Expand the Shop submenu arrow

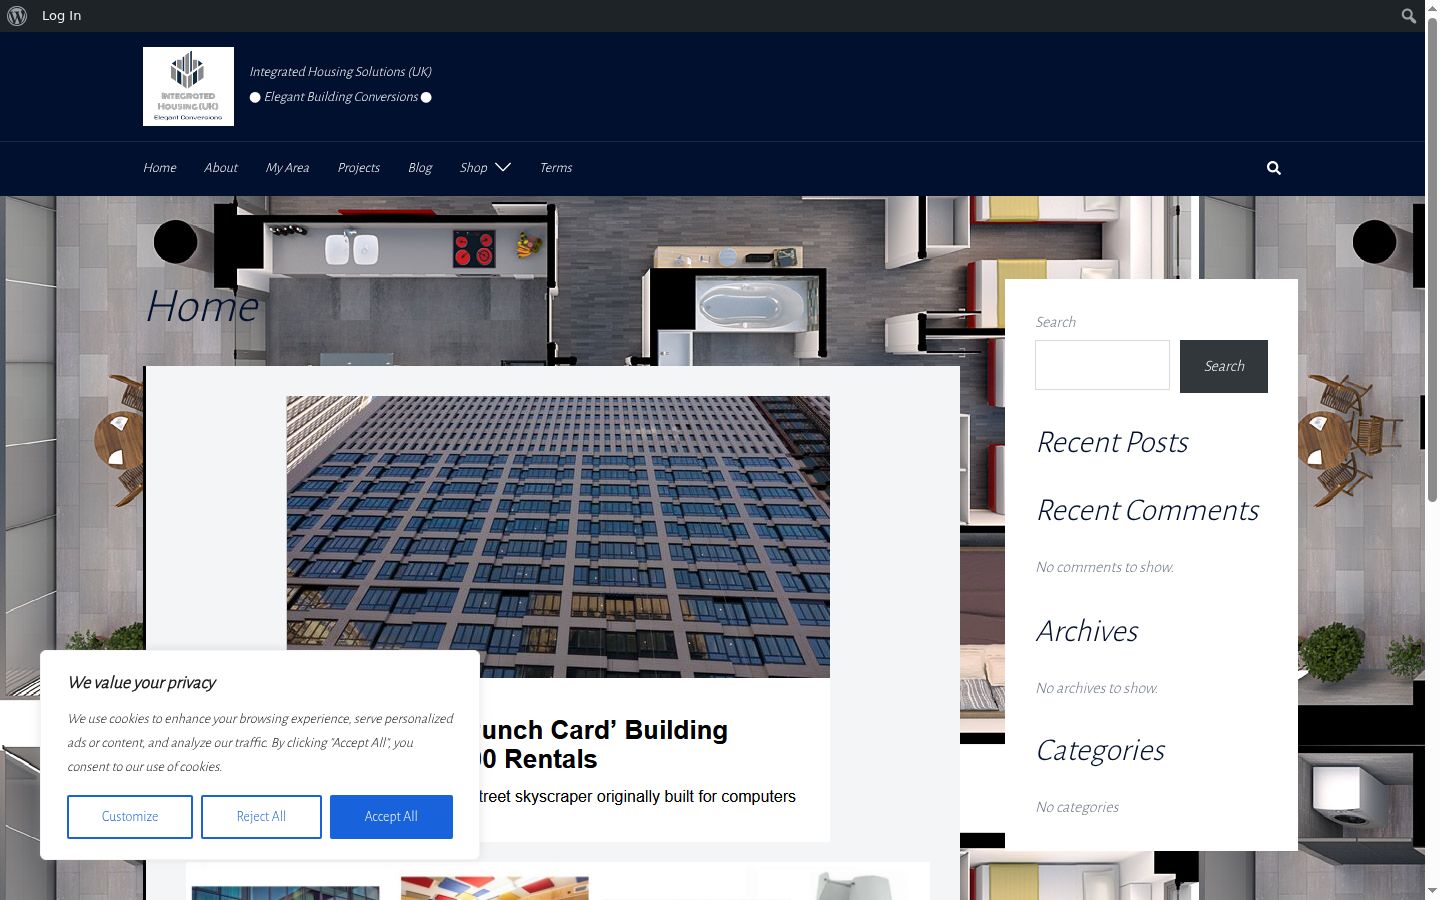pyautogui.click(x=503, y=167)
